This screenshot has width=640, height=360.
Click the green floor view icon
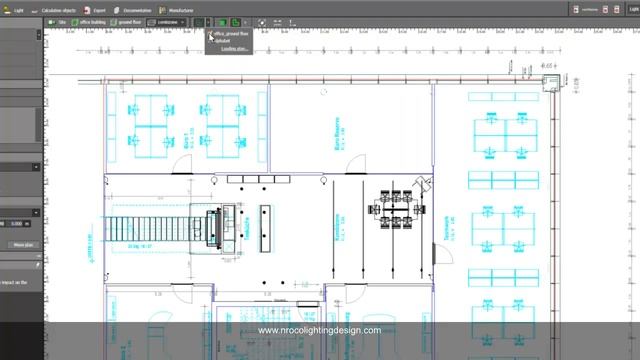click(236, 22)
